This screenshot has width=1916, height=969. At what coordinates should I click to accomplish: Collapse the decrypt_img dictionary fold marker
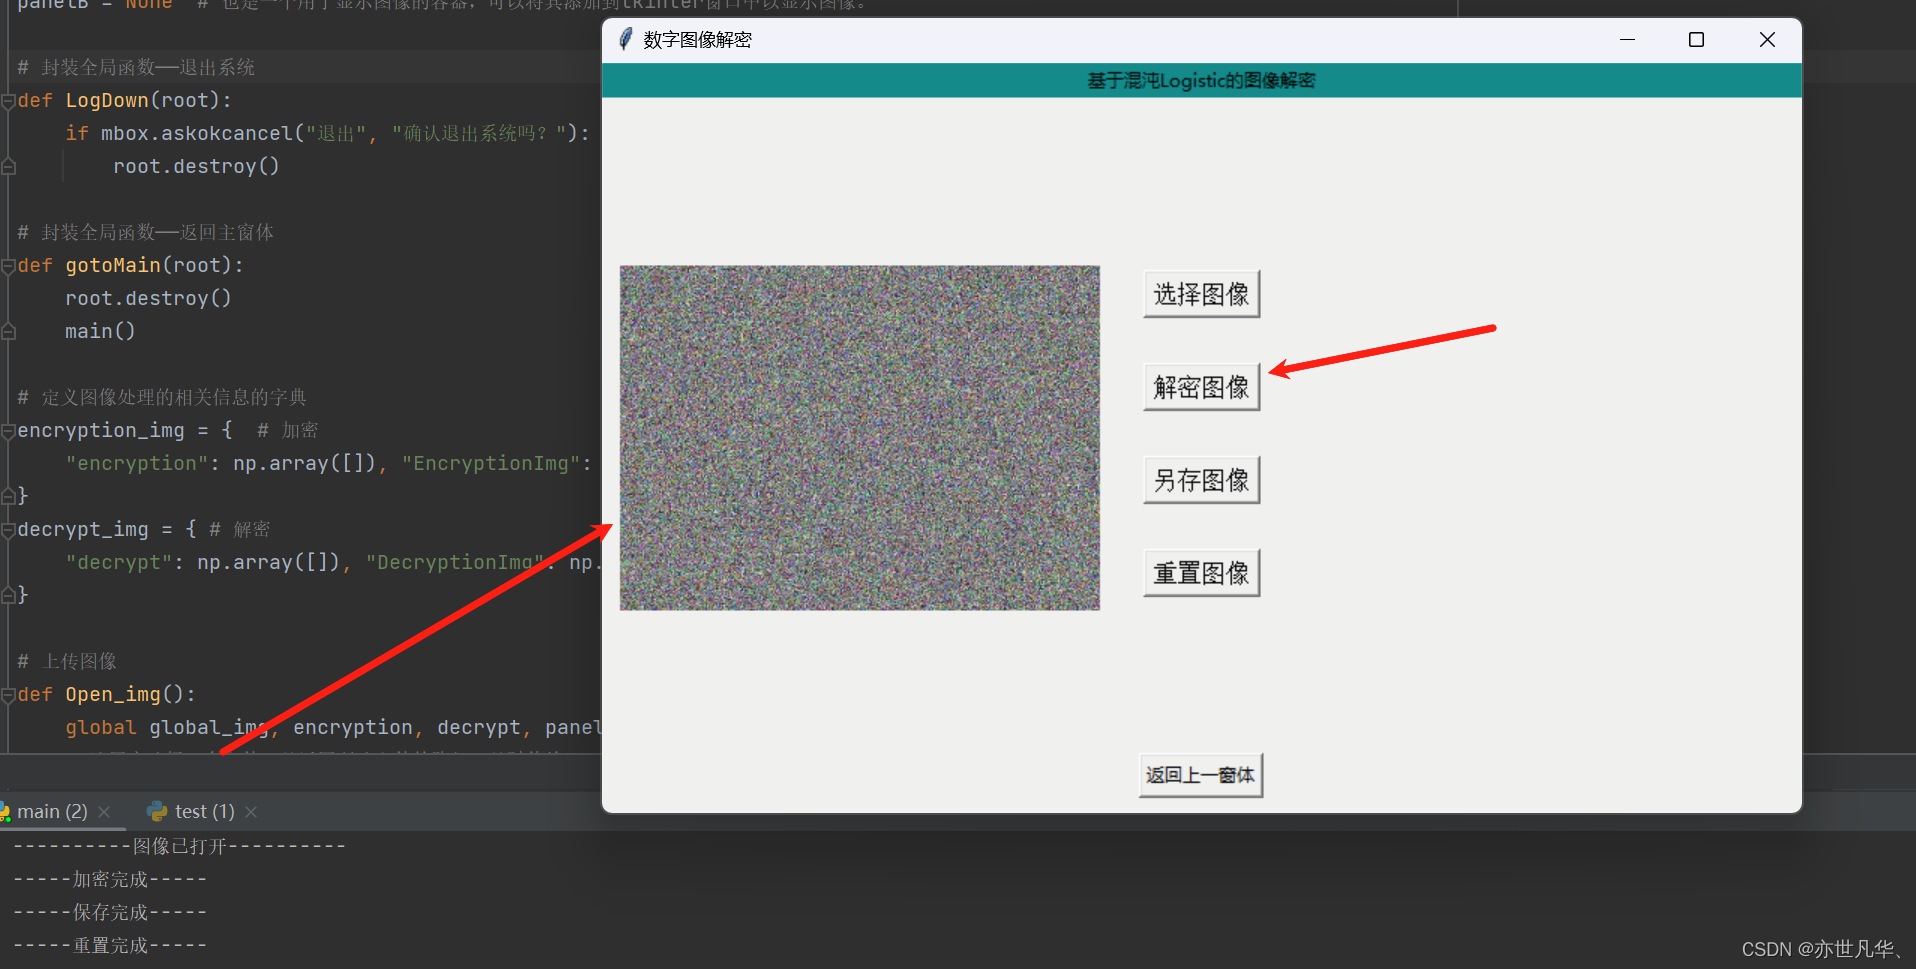click(x=8, y=530)
